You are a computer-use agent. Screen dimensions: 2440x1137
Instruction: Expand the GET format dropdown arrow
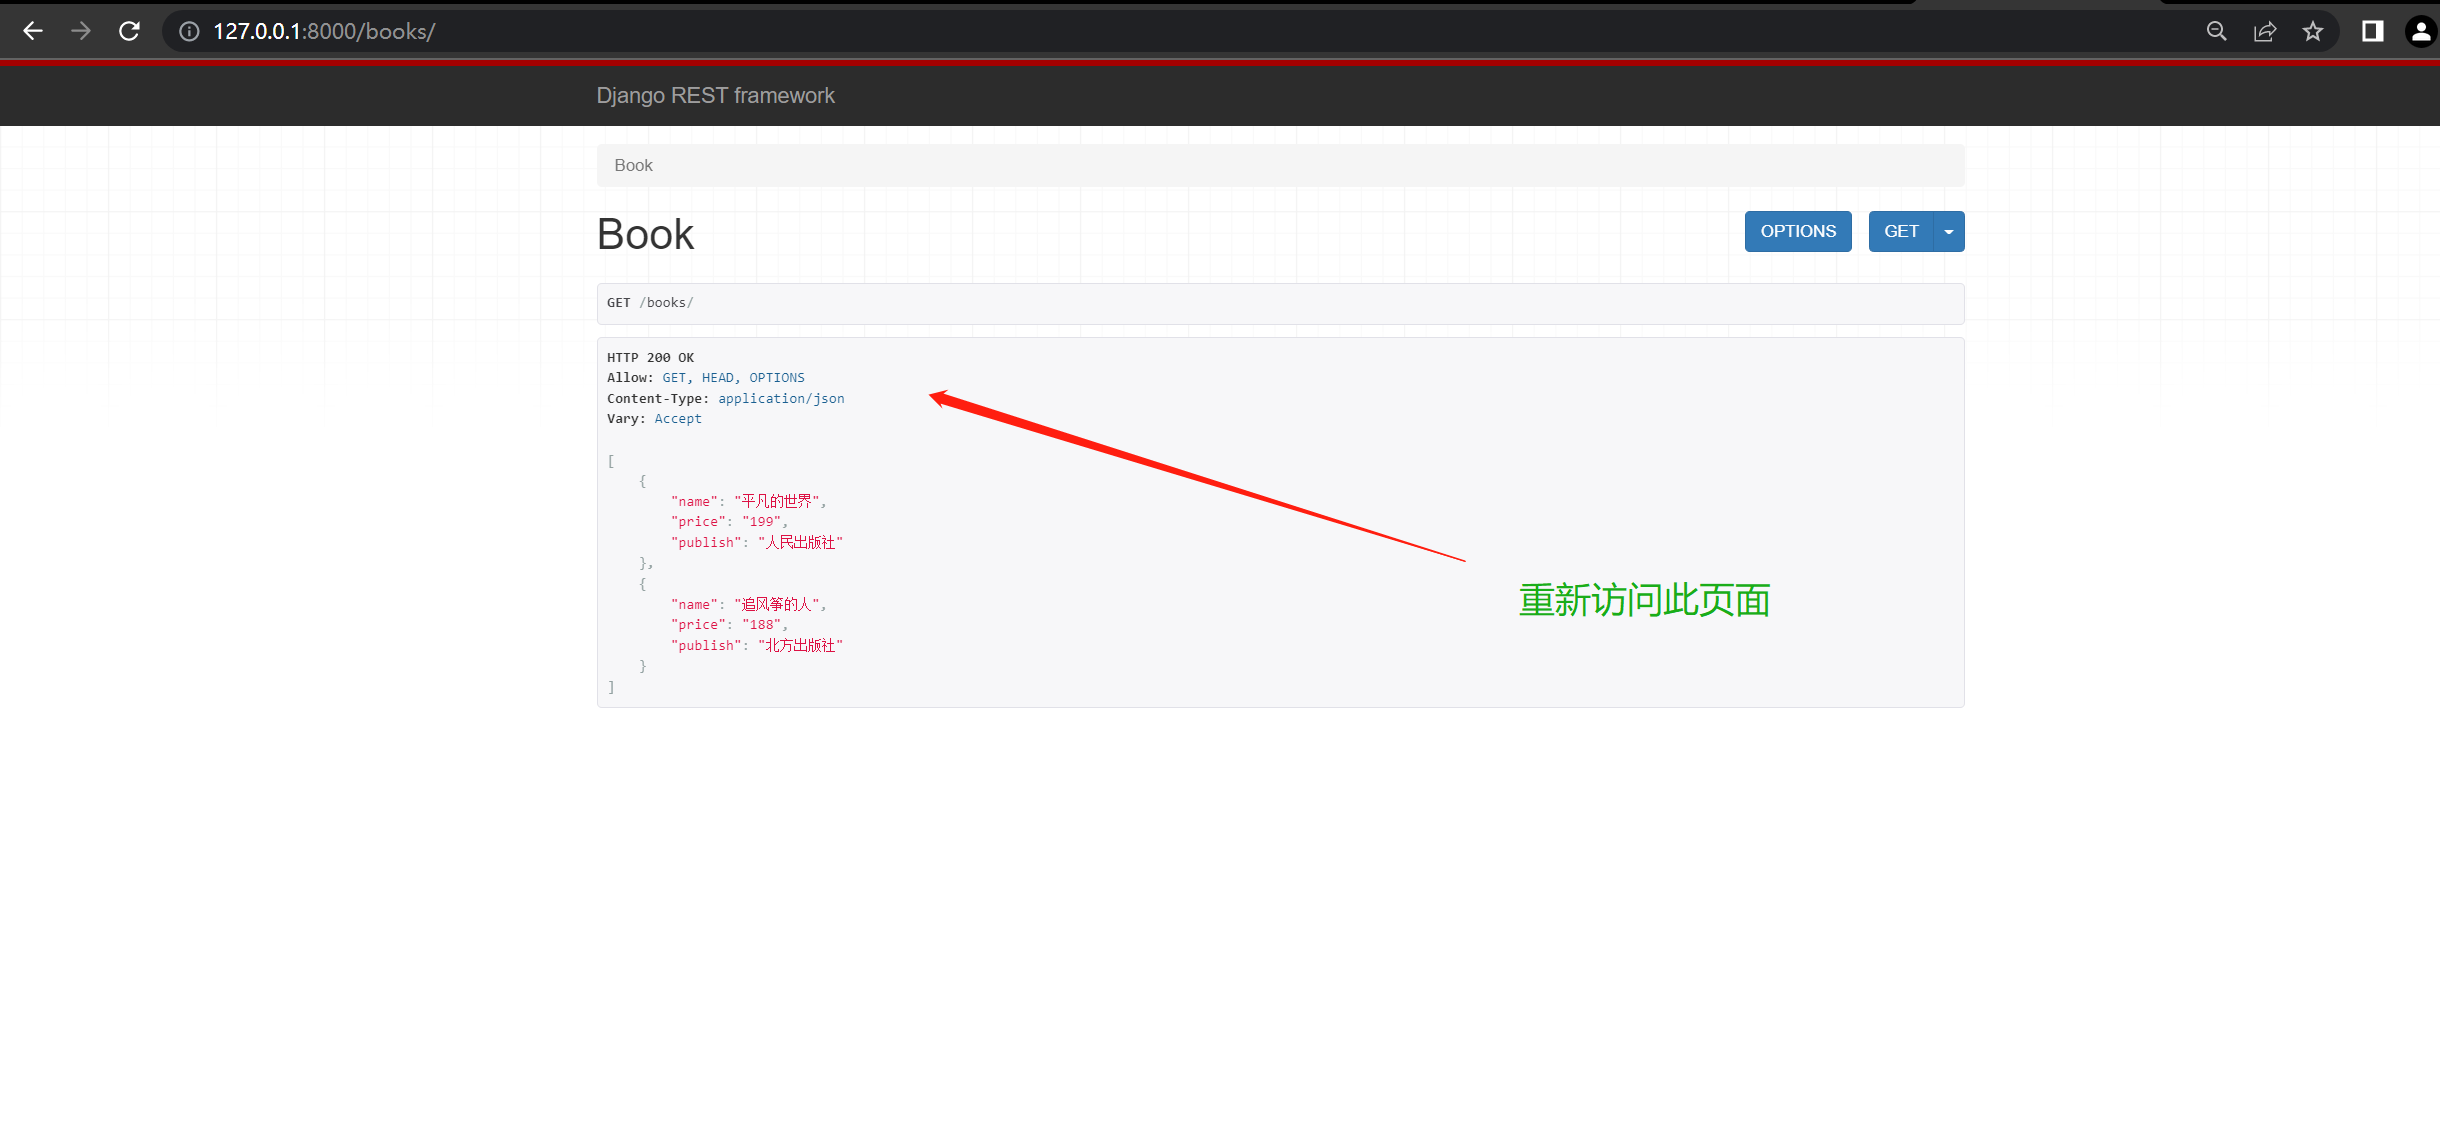(x=1948, y=231)
